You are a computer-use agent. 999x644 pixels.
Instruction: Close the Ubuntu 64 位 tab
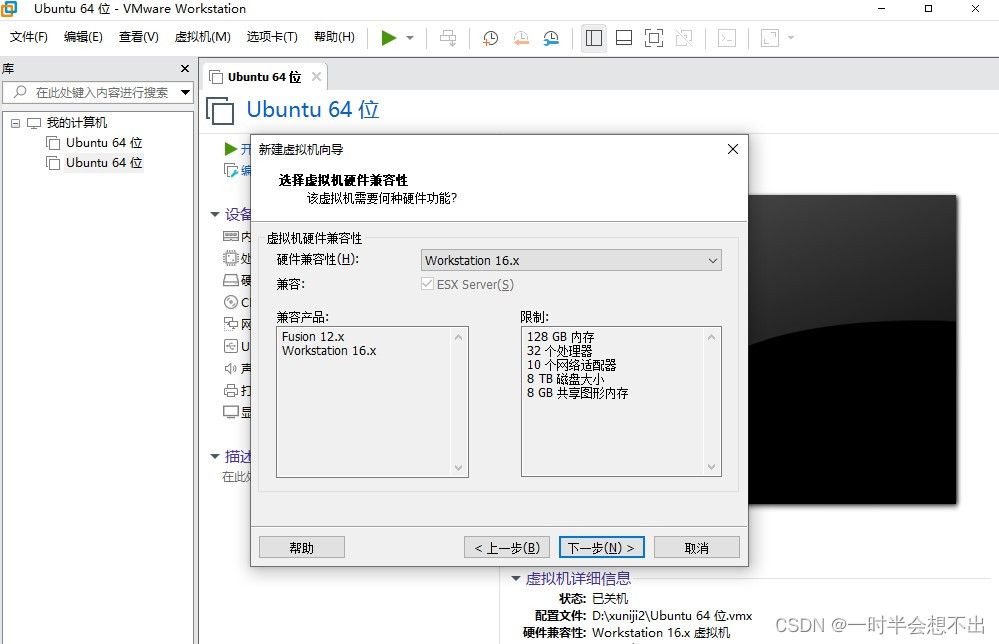click(316, 76)
